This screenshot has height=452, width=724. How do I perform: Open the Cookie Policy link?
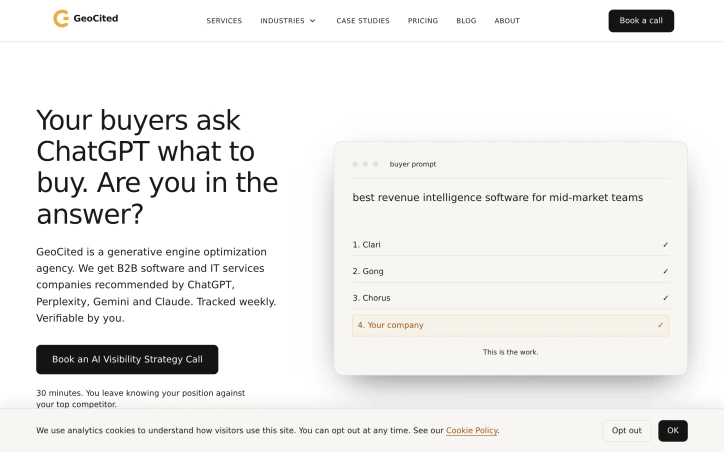pyautogui.click(x=471, y=430)
